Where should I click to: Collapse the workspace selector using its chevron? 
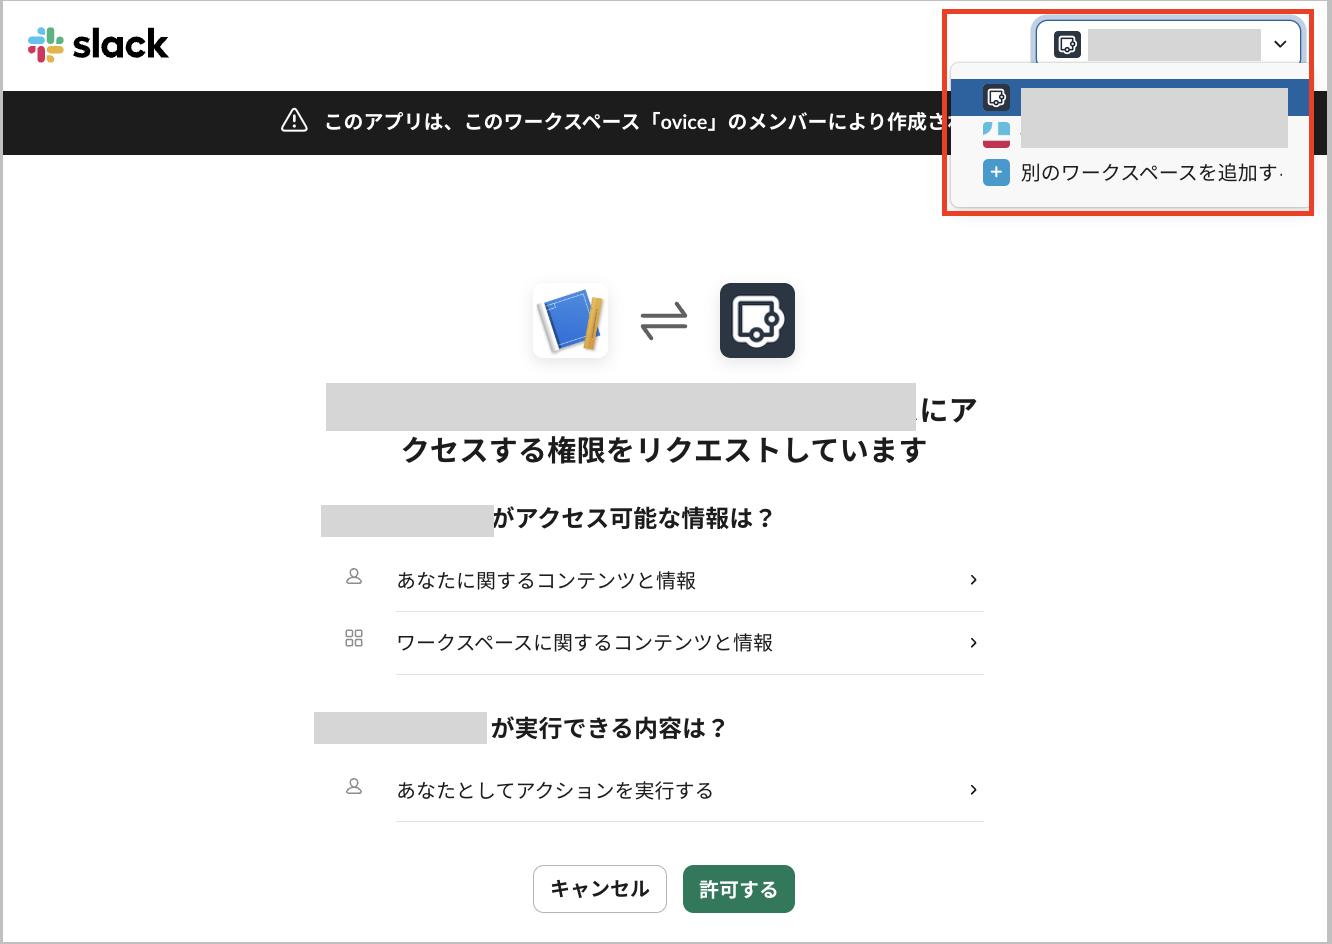click(1280, 44)
